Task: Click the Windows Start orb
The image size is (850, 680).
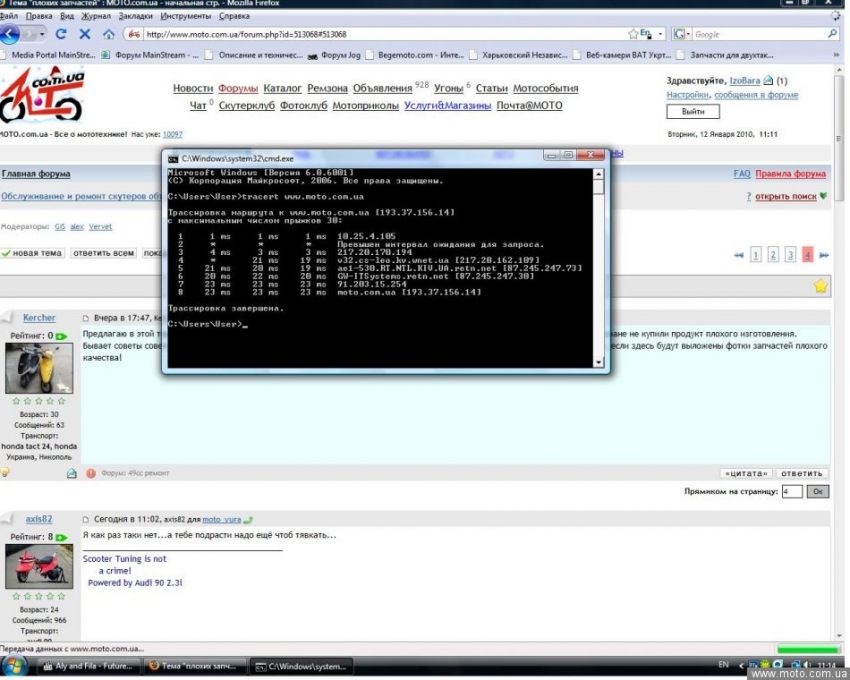Action: click(15, 666)
